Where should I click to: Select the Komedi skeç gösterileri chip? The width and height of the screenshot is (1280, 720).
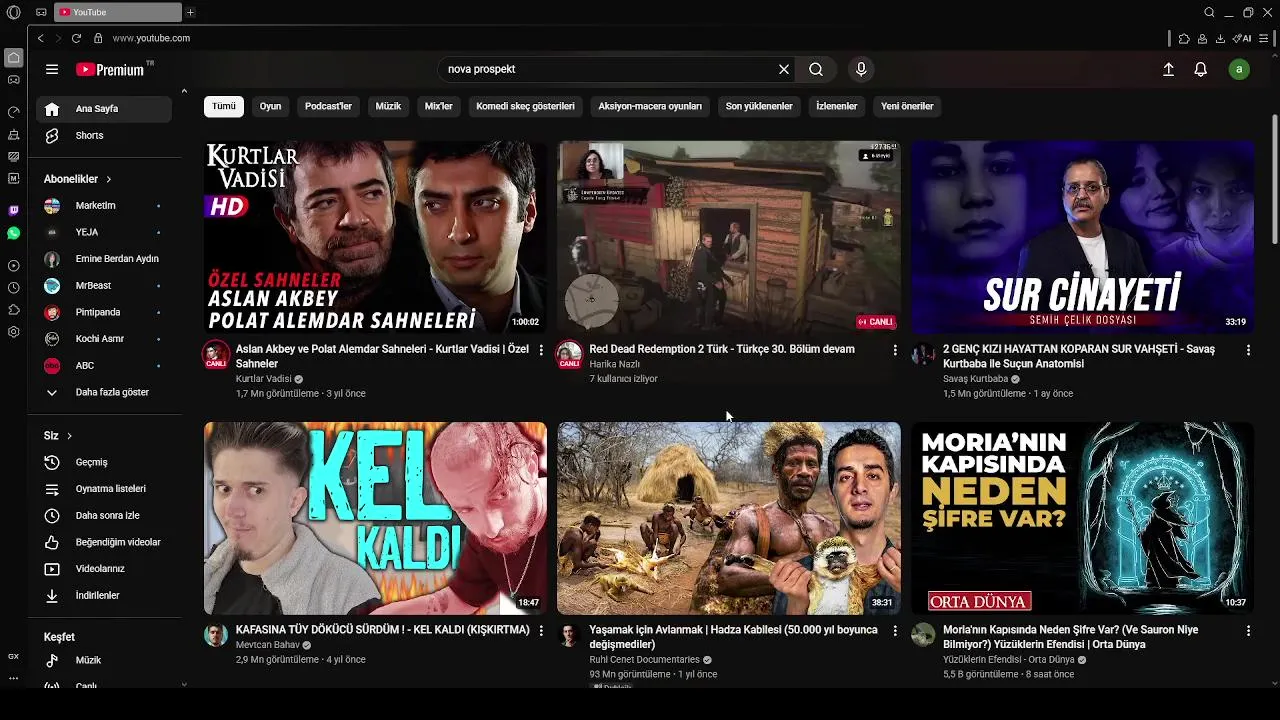click(525, 106)
